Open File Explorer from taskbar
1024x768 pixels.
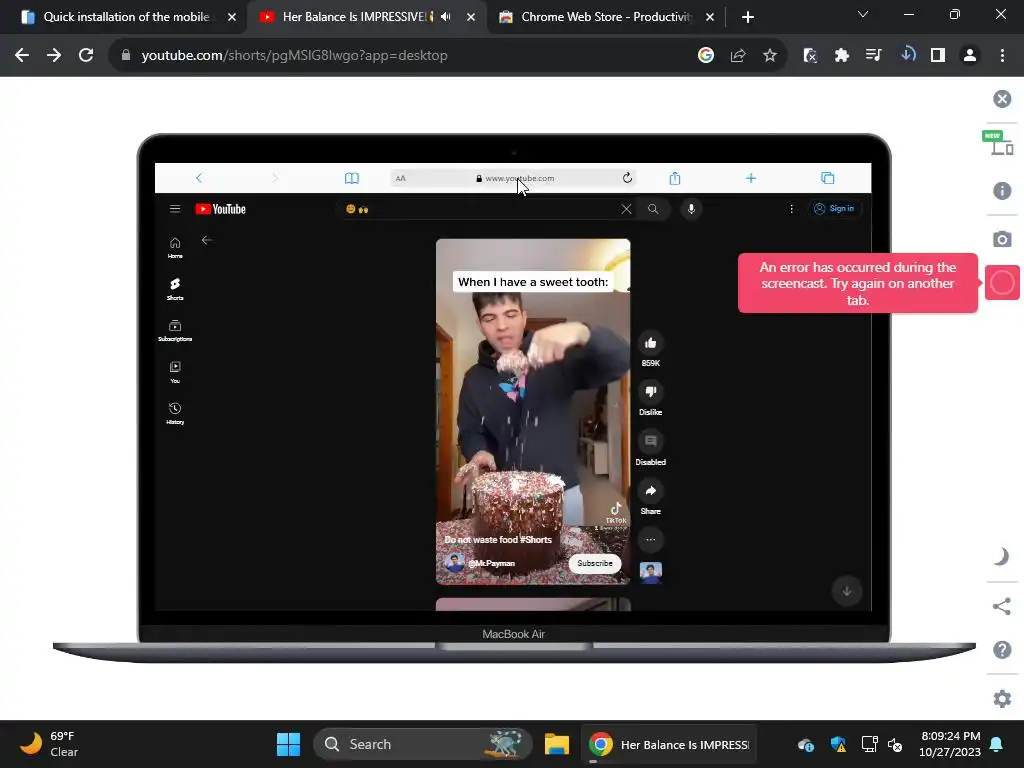(557, 744)
